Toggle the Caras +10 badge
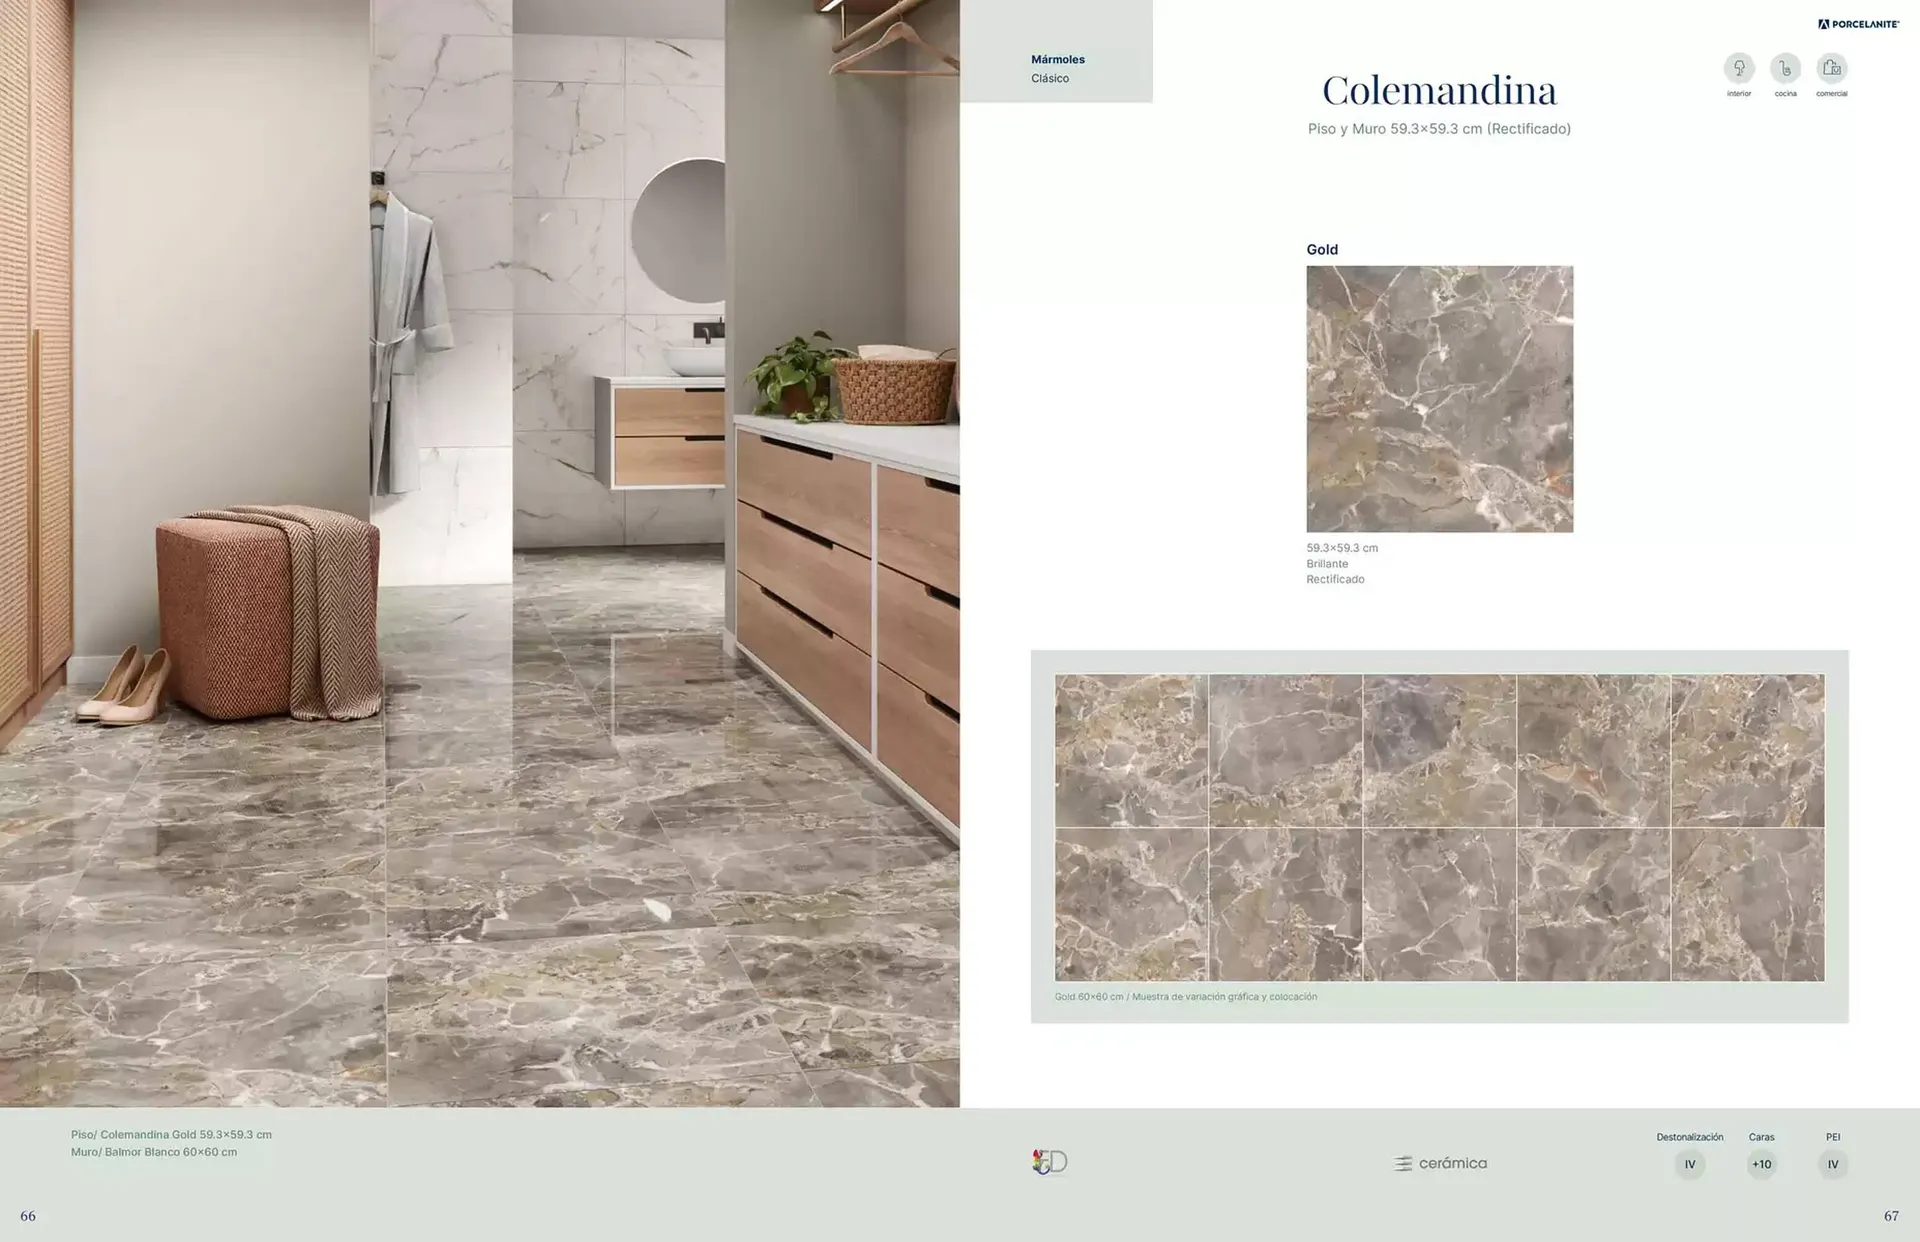The width and height of the screenshot is (1920, 1242). tap(1763, 1164)
